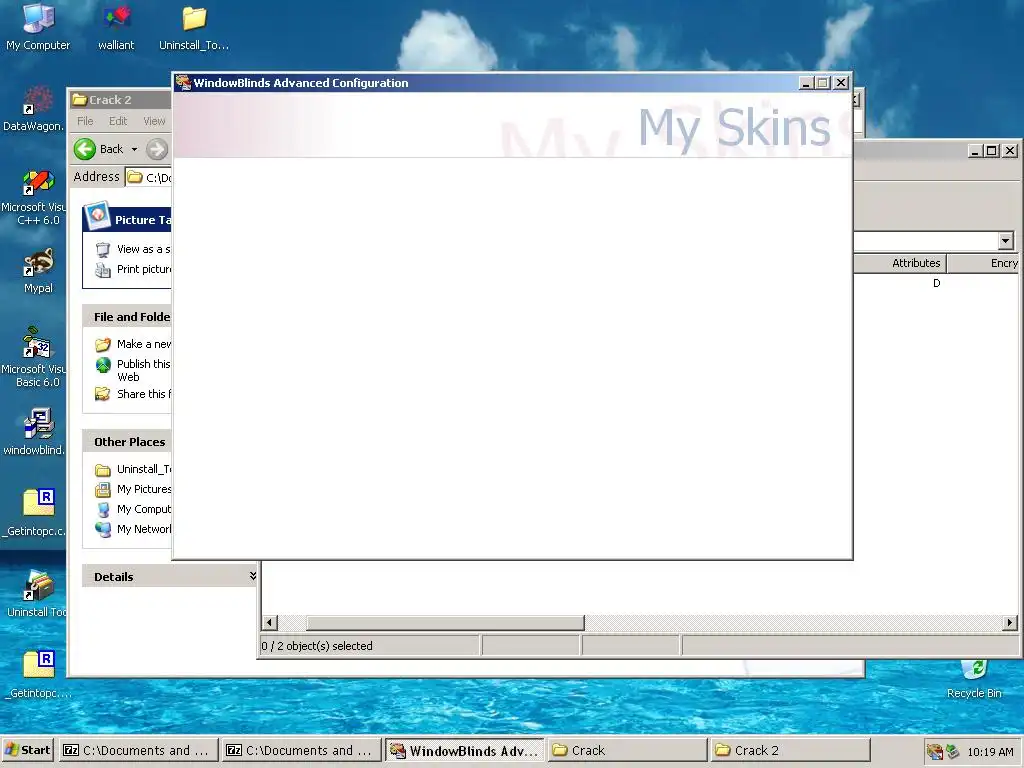Viewport: 1024px width, 768px height.
Task: Click Publish this folder to Web
Action: click(143, 370)
